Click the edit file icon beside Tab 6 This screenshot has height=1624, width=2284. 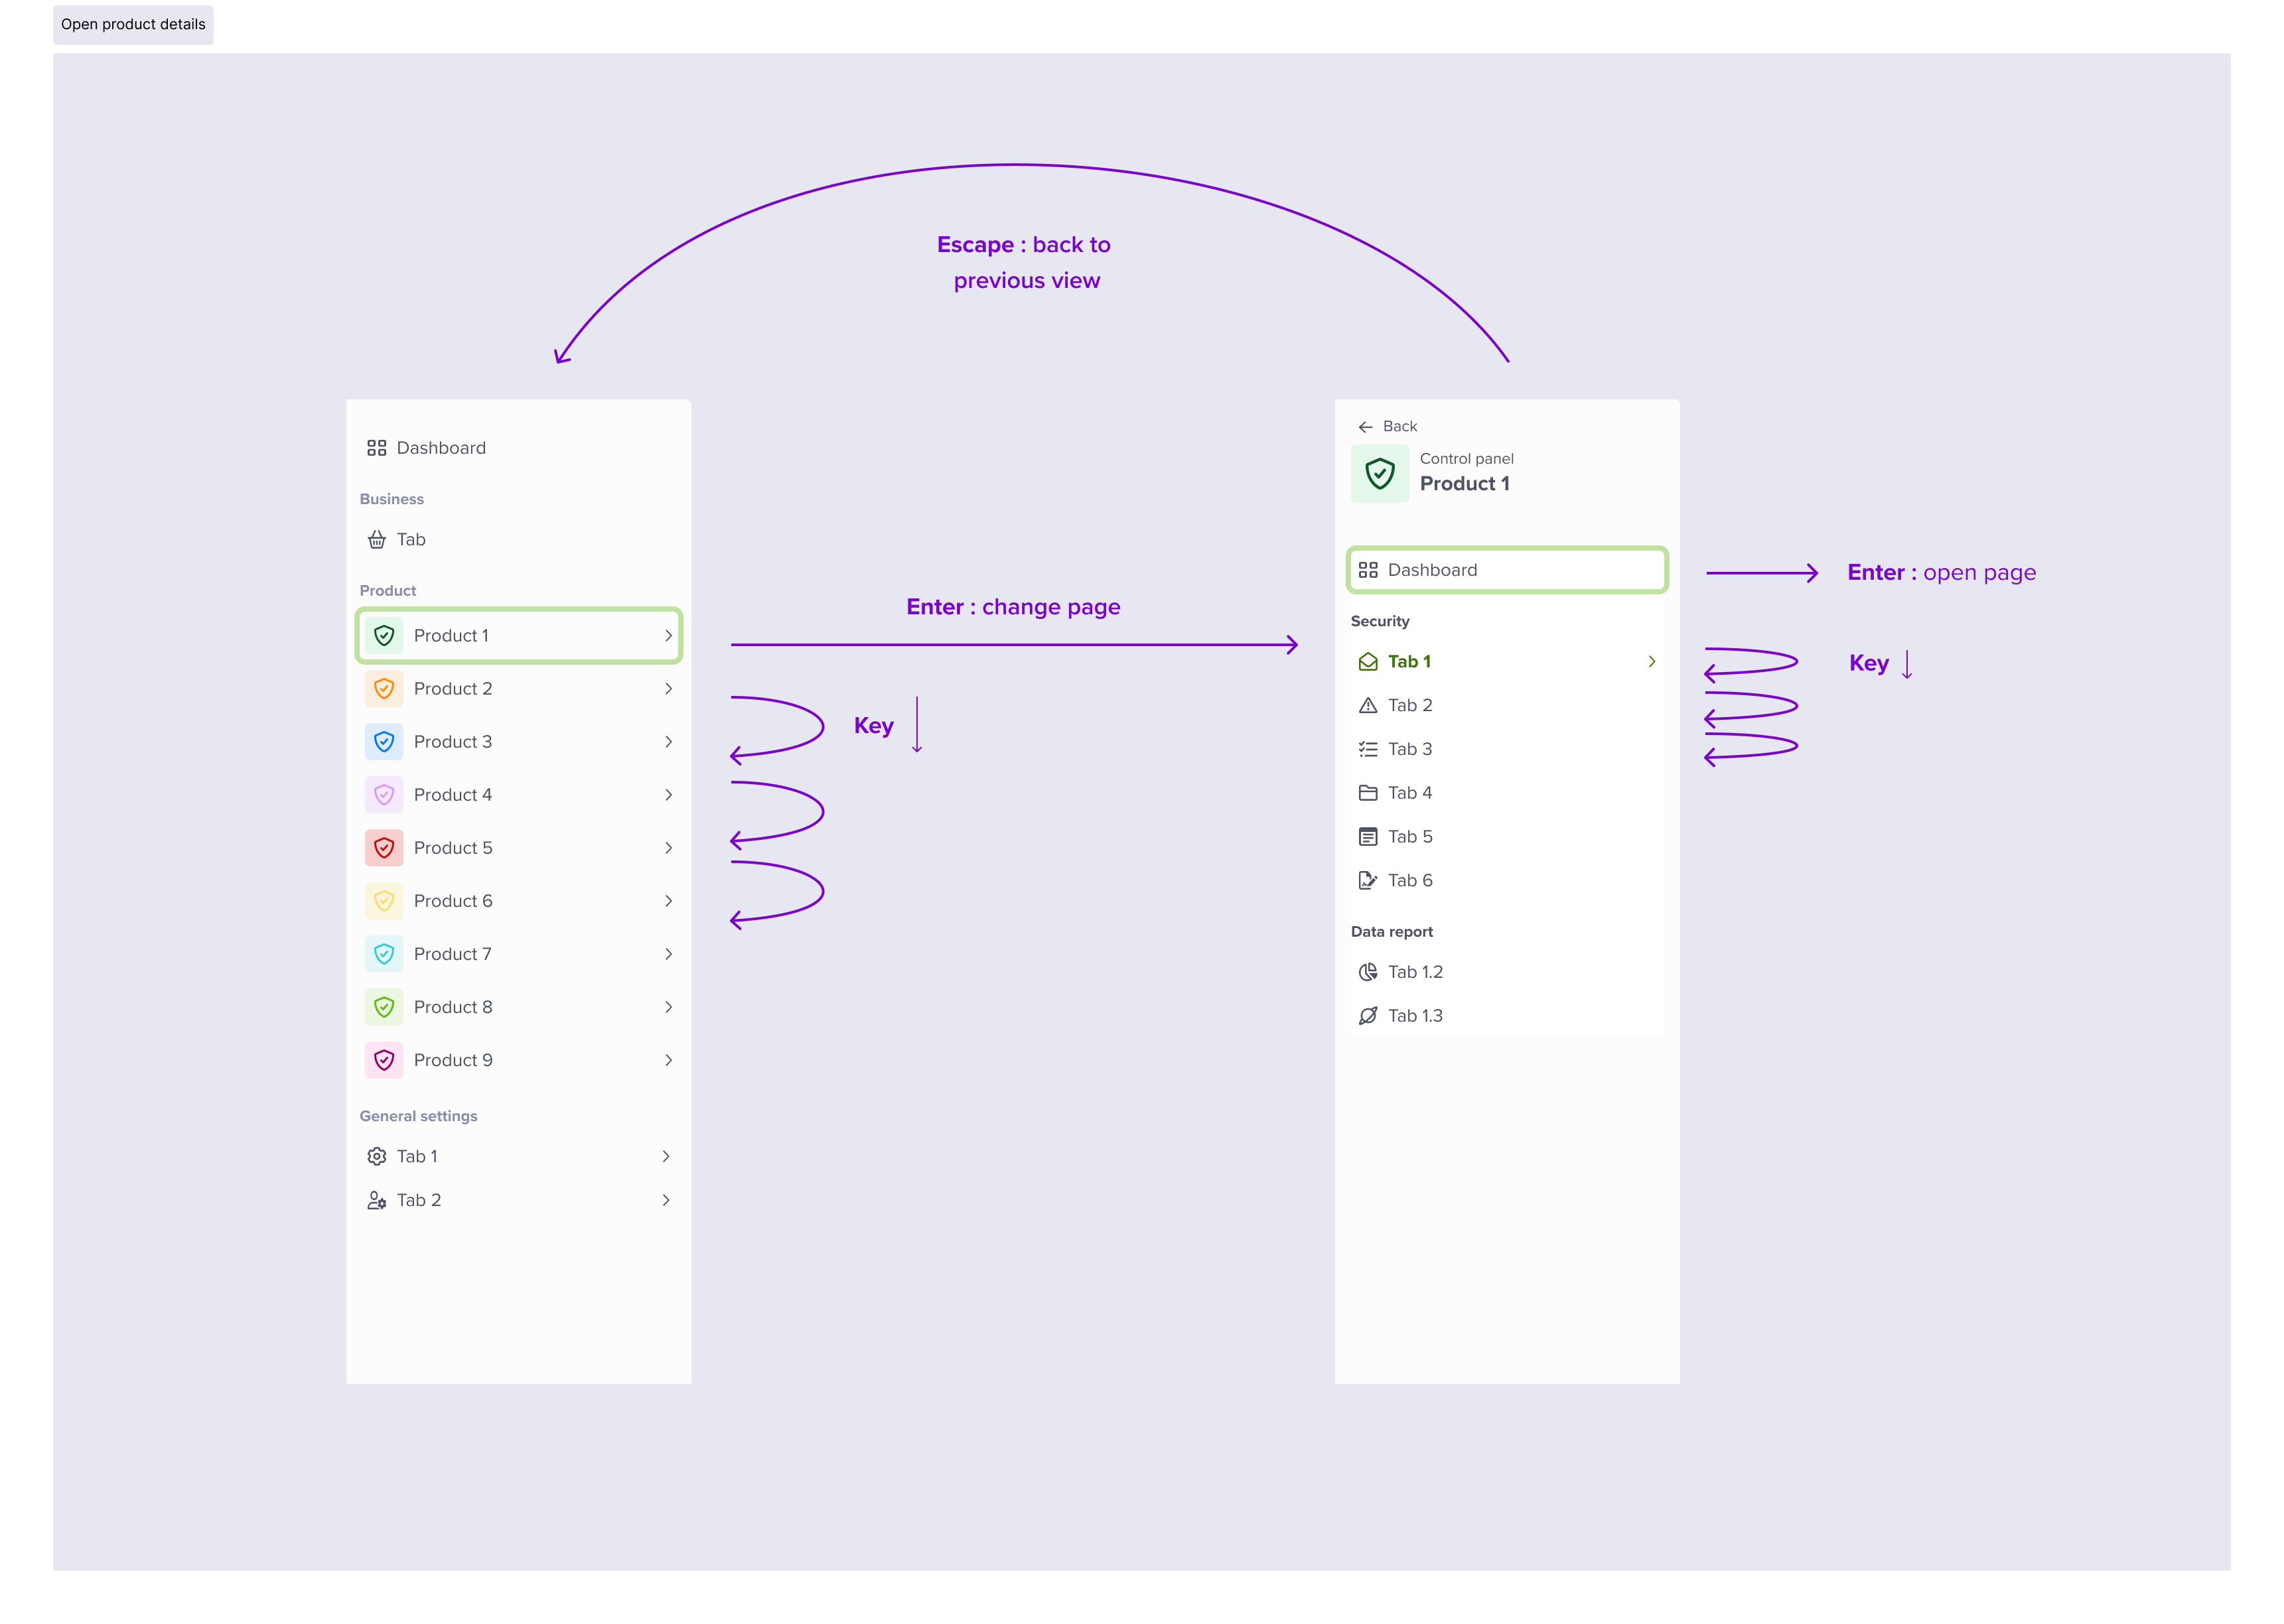pos(1368,881)
